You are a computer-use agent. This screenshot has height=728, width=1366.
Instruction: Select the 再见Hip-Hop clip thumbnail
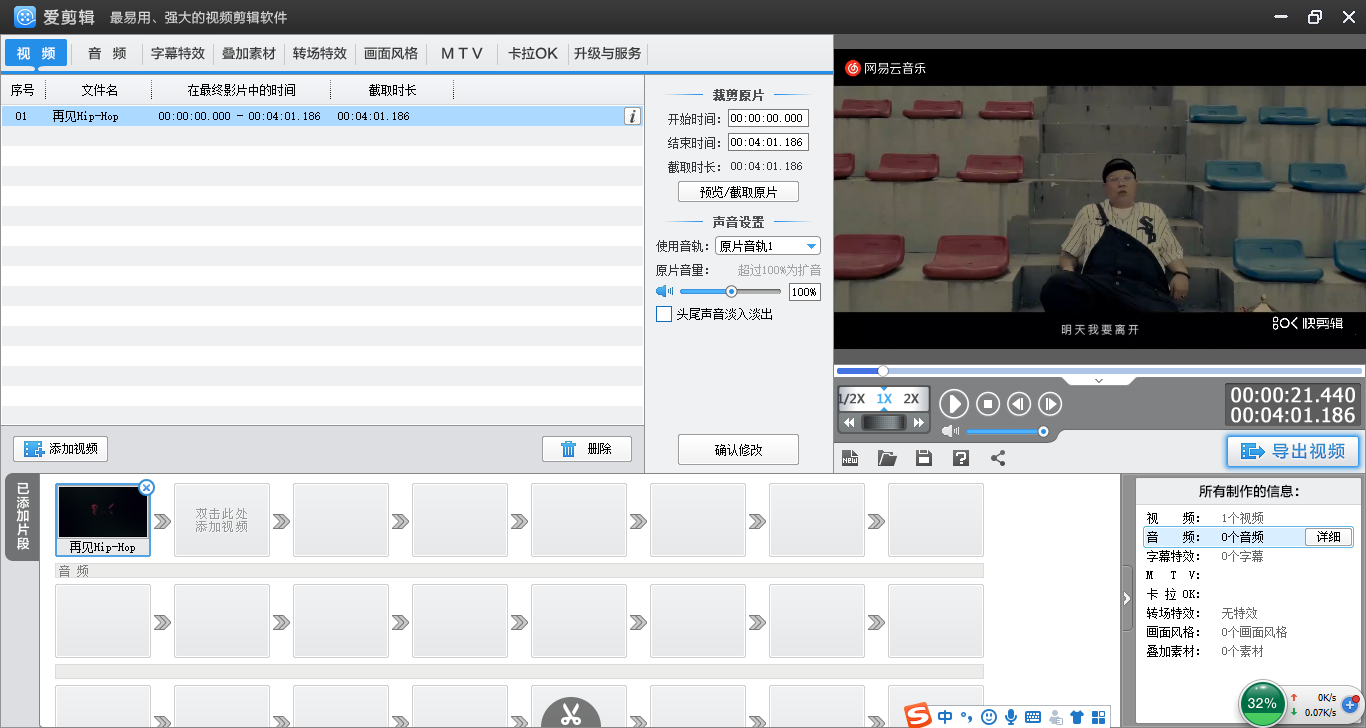[x=103, y=520]
